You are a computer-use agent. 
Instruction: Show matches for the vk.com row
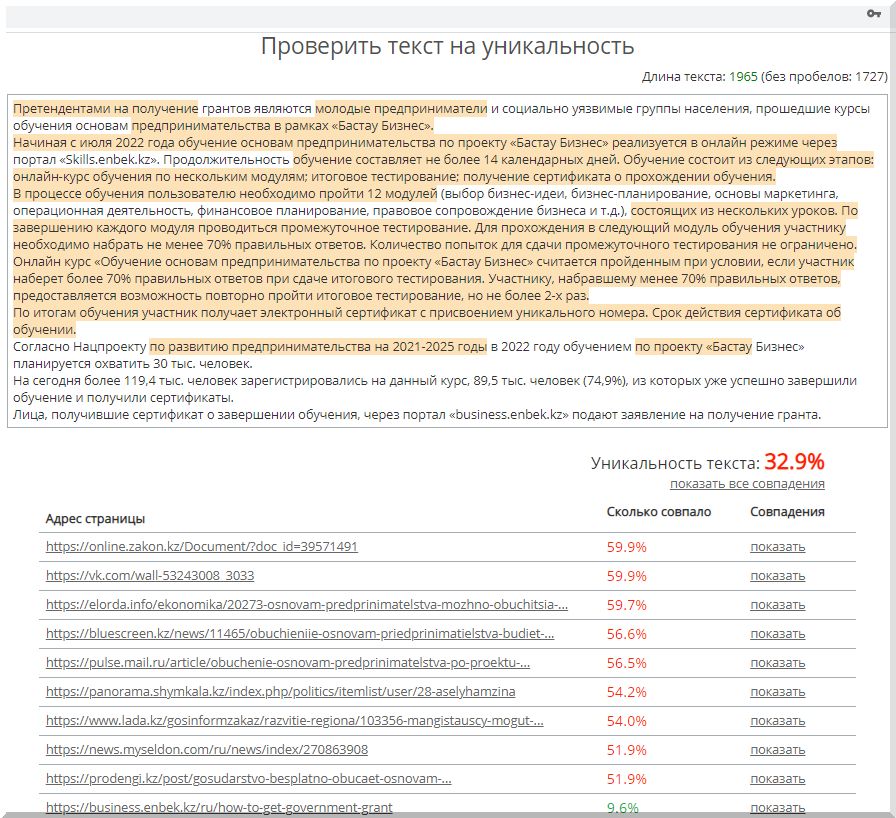pyautogui.click(x=778, y=576)
